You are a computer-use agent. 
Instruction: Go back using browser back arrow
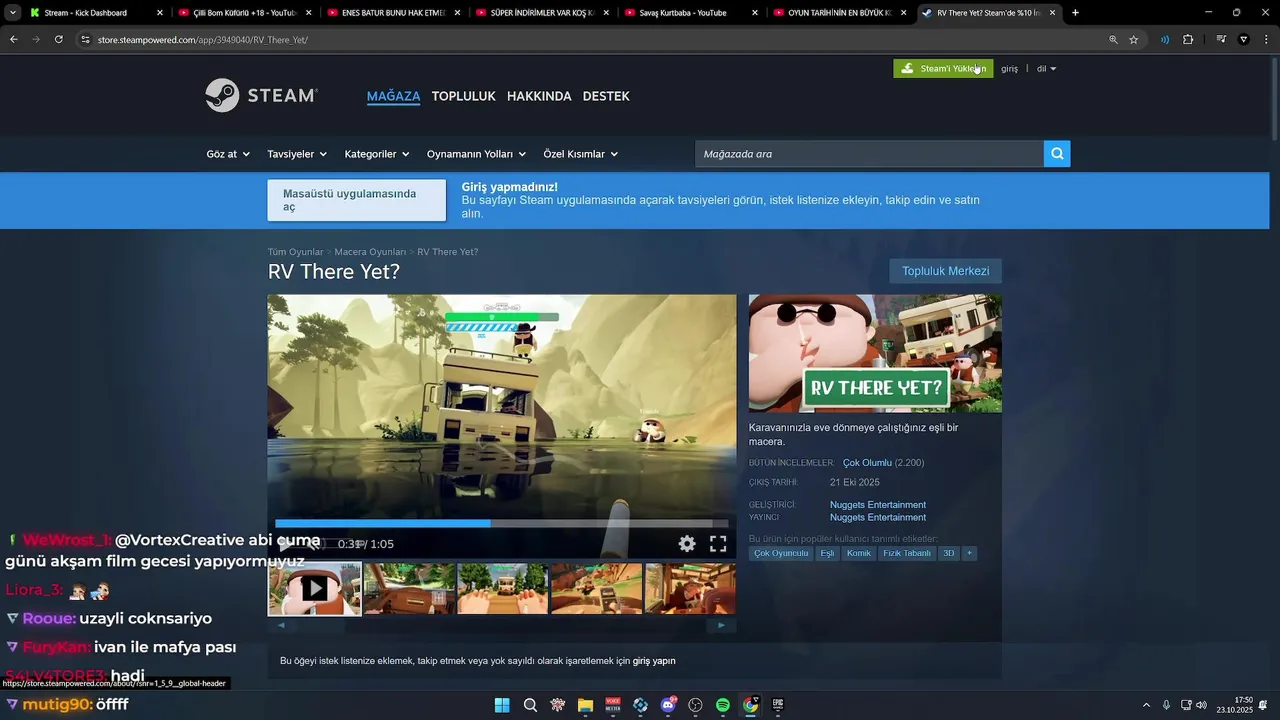[x=14, y=39]
